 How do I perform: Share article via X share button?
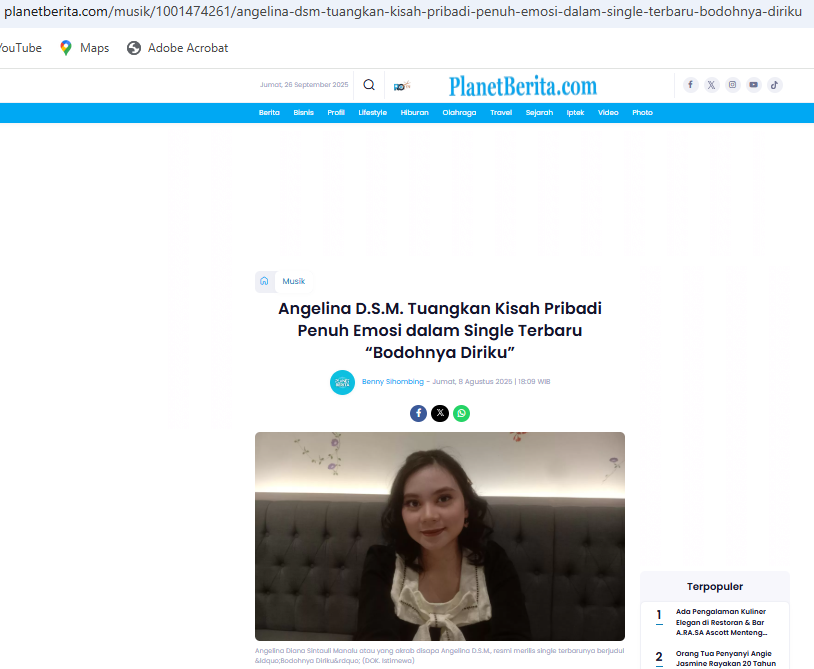[x=440, y=413]
